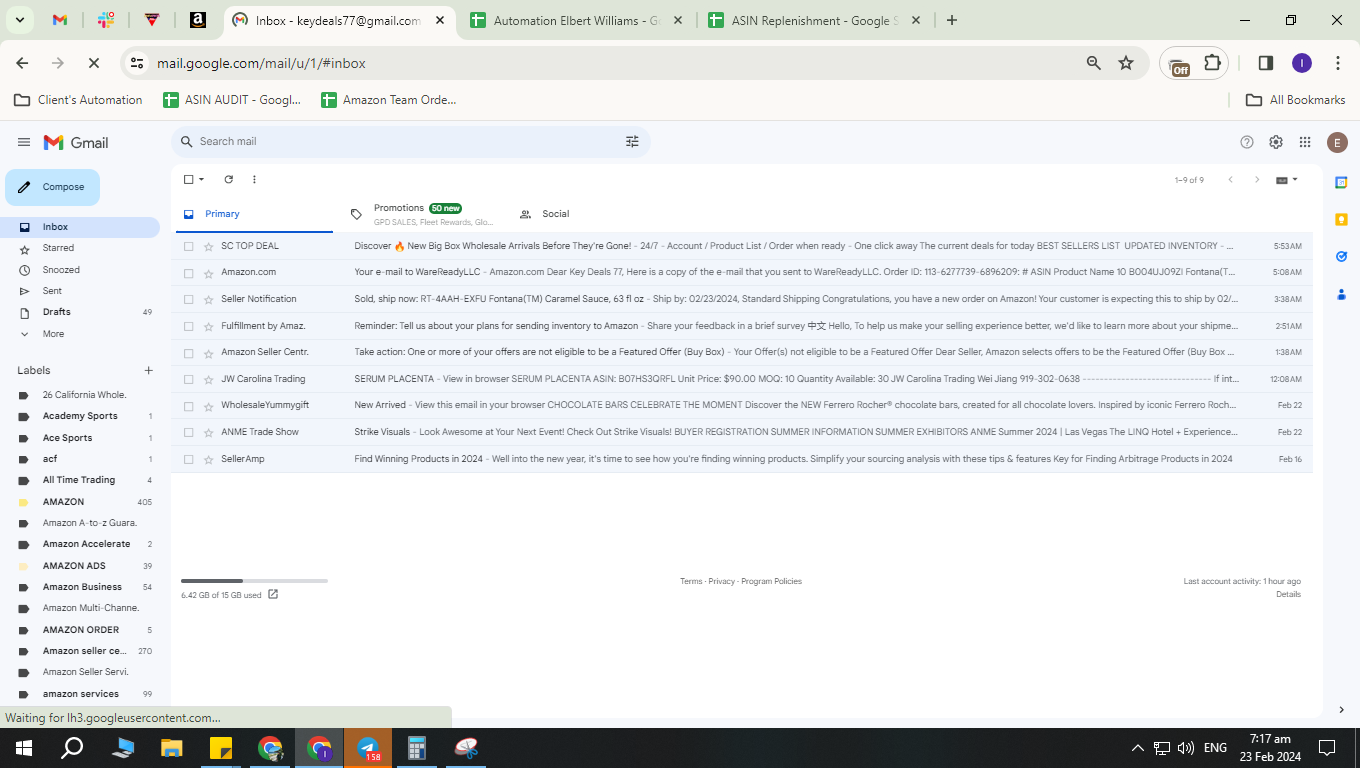Open the inbox toolbar More menu
The width and height of the screenshot is (1360, 768).
[x=254, y=180]
